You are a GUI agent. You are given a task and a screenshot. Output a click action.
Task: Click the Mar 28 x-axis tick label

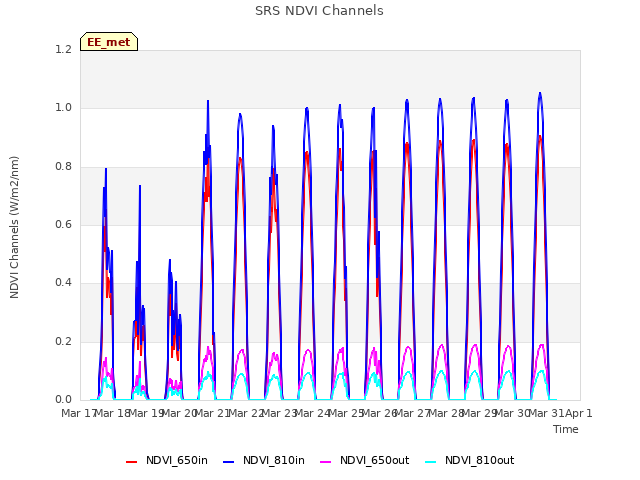pyautogui.click(x=445, y=413)
